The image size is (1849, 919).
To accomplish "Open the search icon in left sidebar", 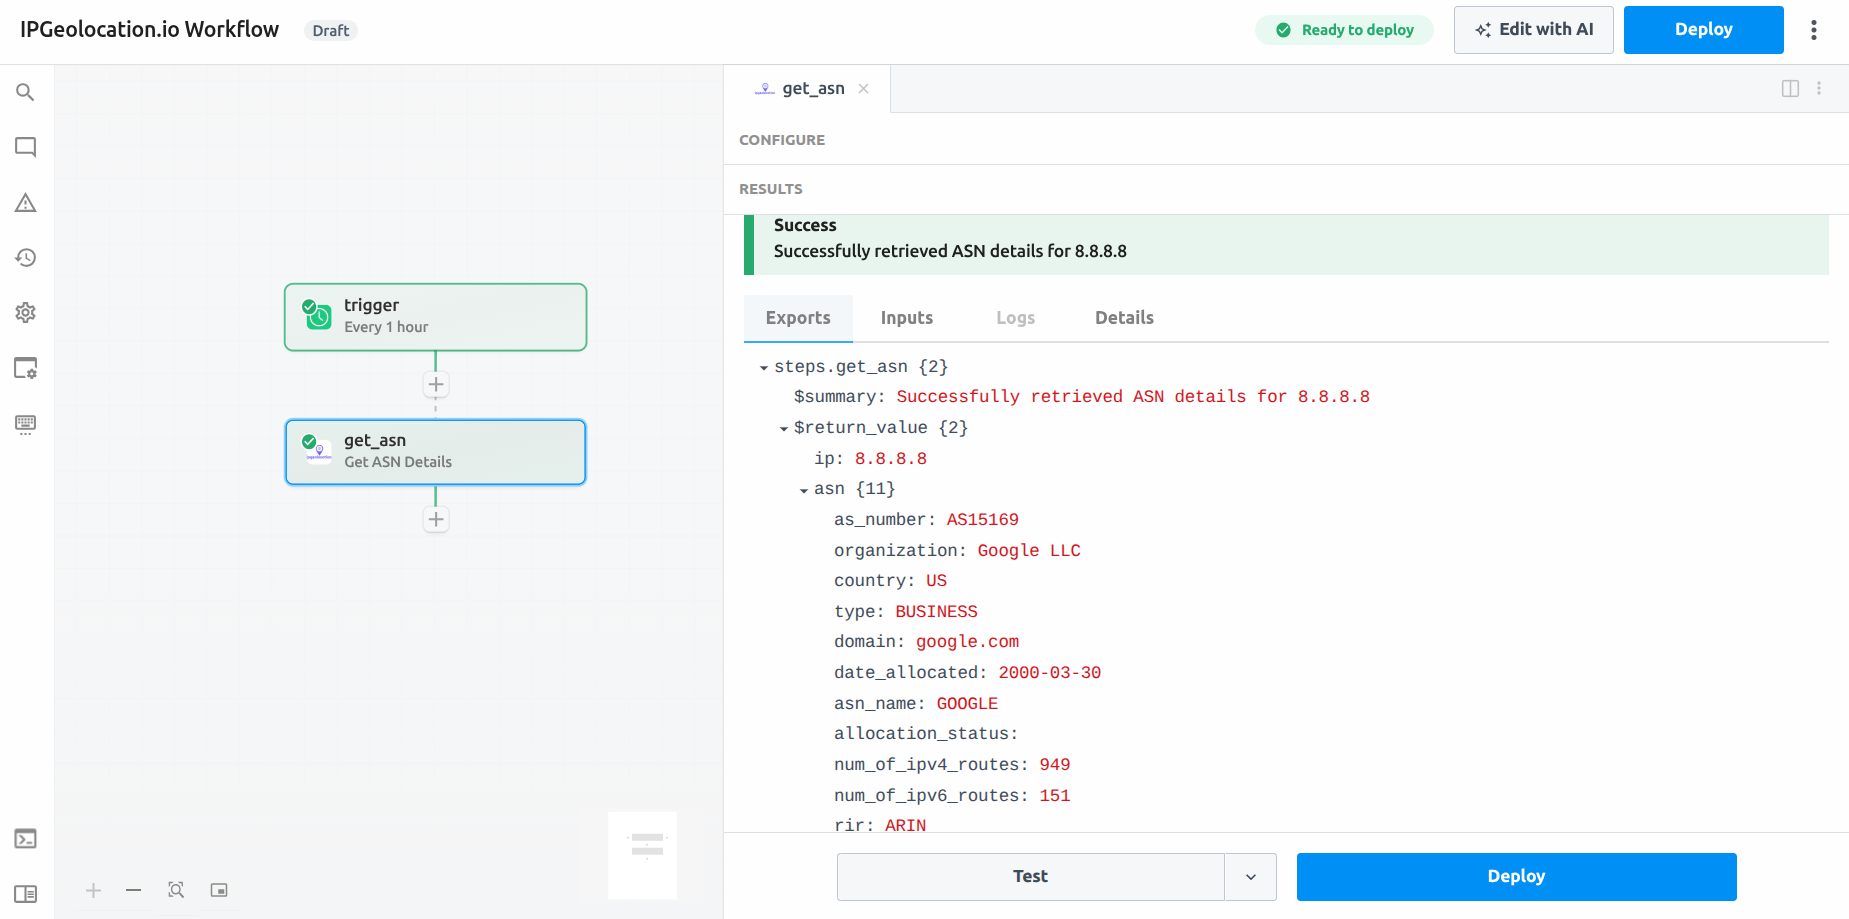I will 26,93.
